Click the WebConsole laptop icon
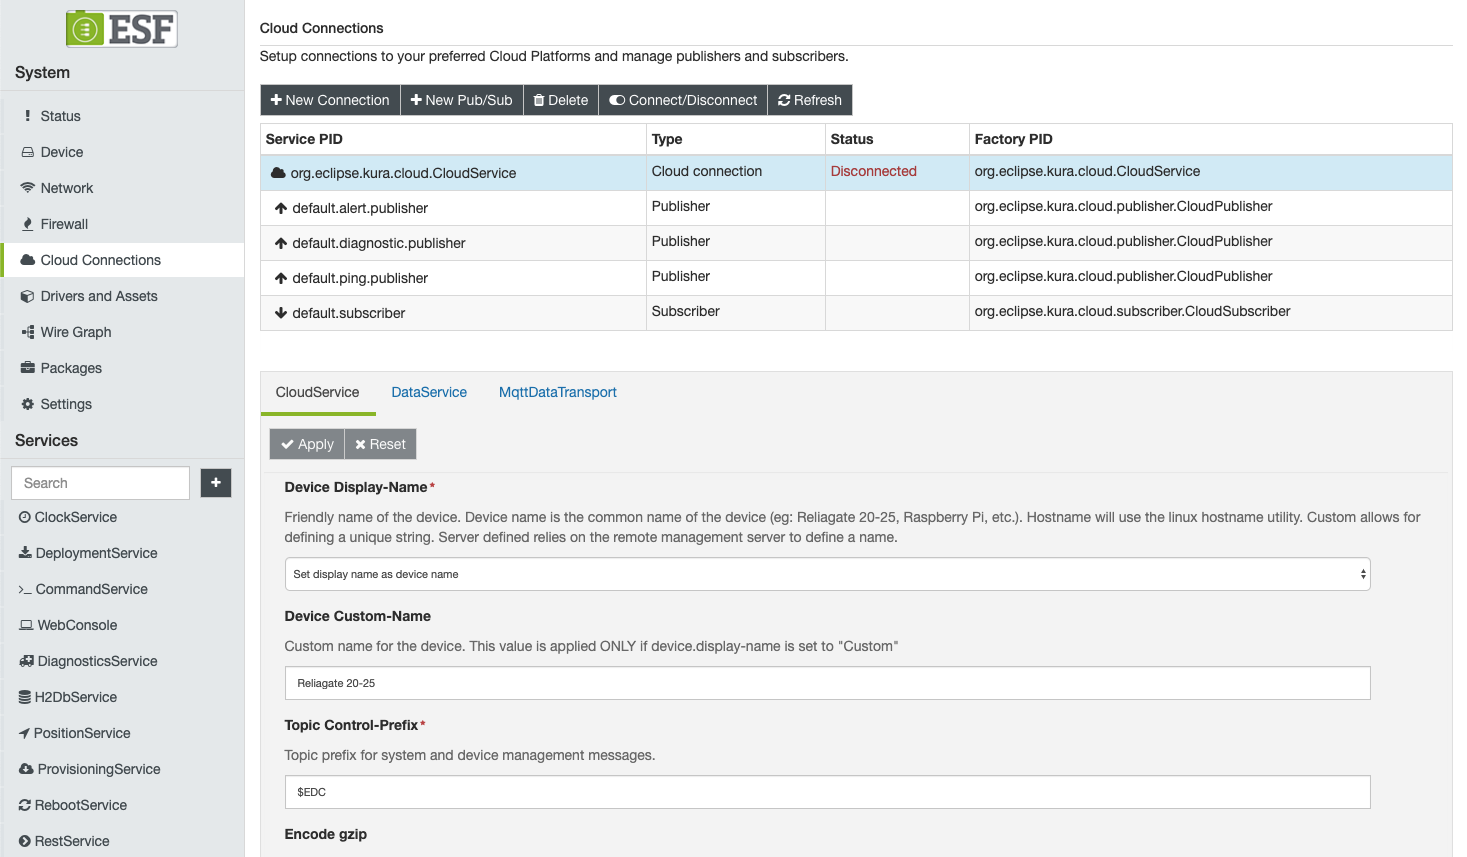Screen dimensions: 1467x857 click(x=26, y=625)
